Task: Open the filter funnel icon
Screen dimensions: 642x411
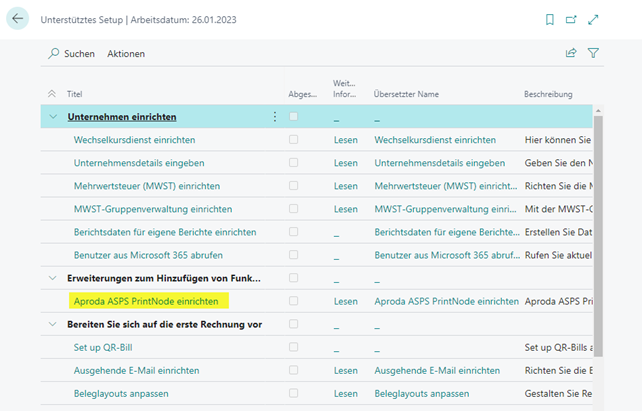Action: tap(594, 53)
